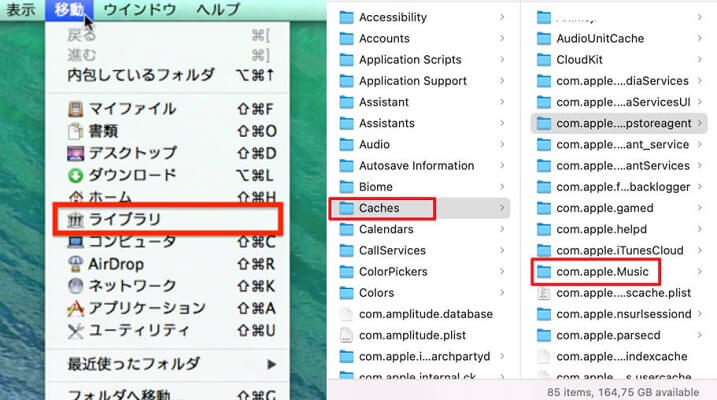Expand the com.apple....pstoreagent chevron
This screenshot has width=717, height=400.
(700, 123)
